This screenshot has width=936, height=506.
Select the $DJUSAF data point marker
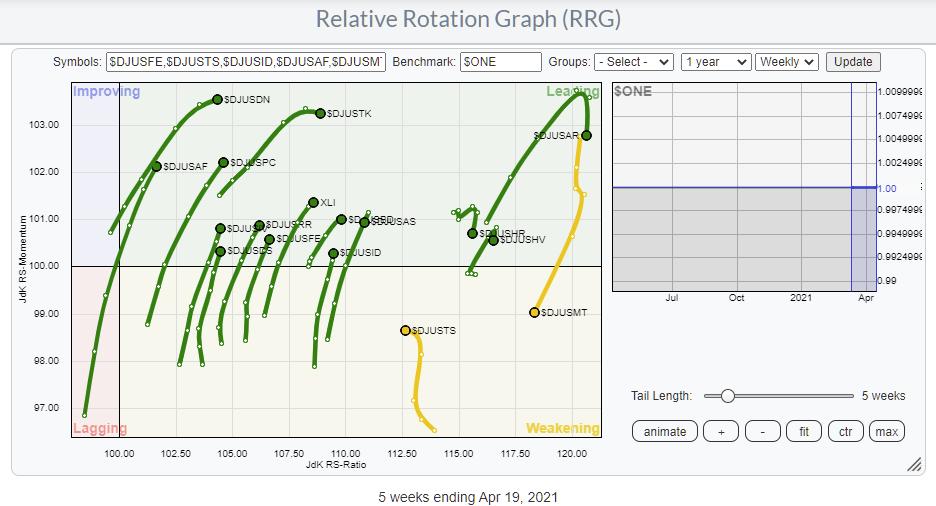click(156, 166)
